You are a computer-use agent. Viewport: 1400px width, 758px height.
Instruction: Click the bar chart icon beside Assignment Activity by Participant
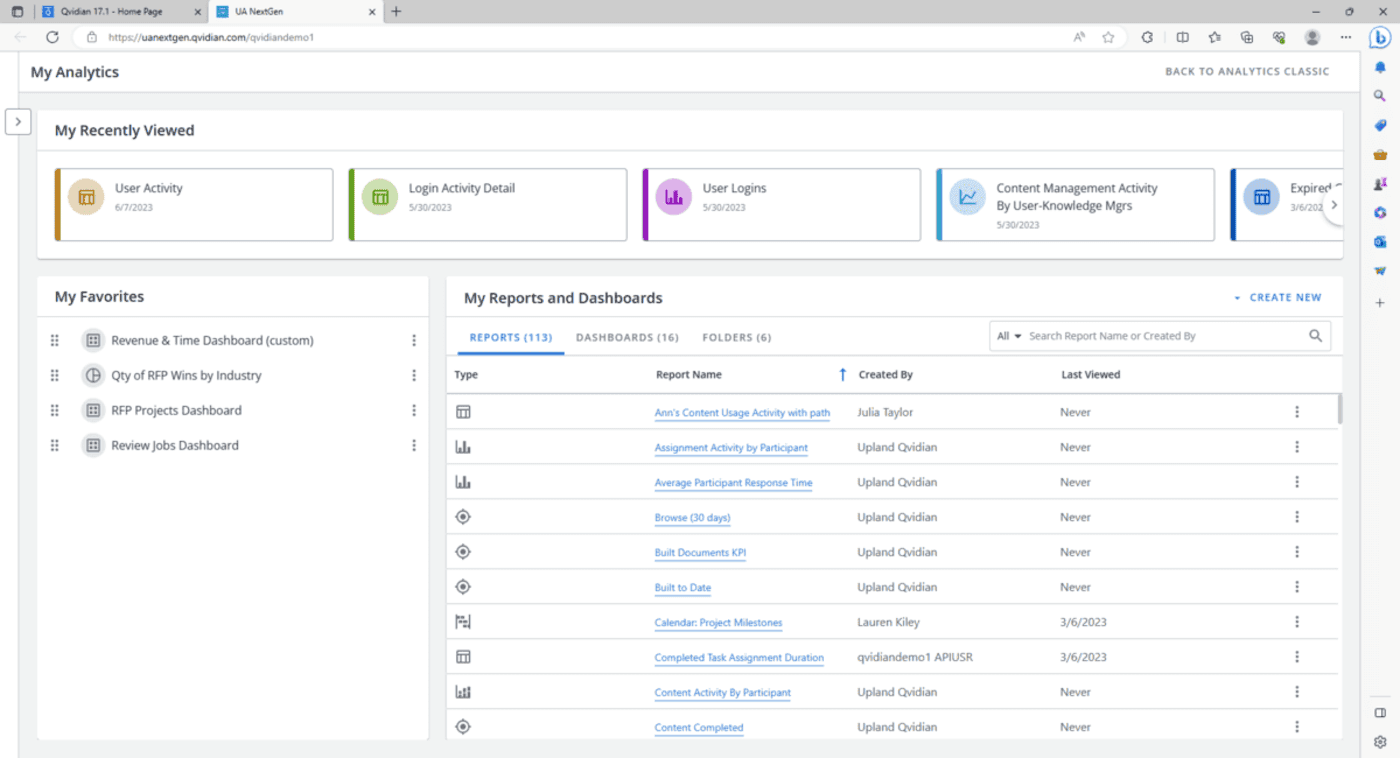[x=463, y=446]
